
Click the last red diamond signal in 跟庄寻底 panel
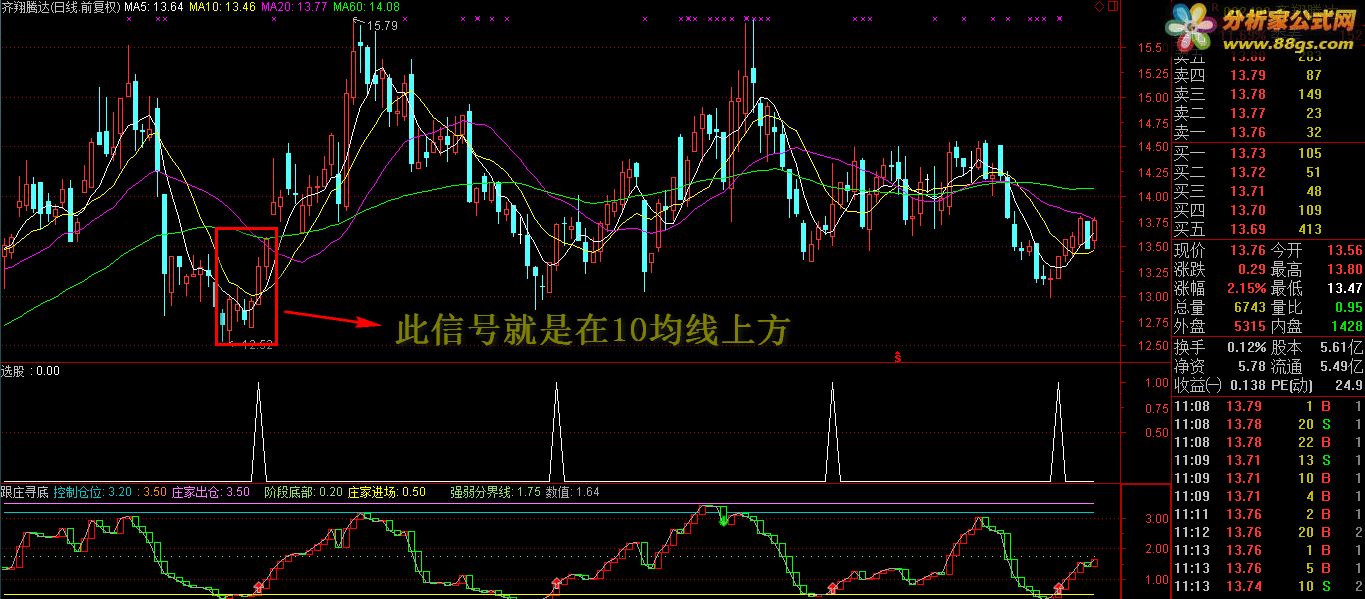1058,586
